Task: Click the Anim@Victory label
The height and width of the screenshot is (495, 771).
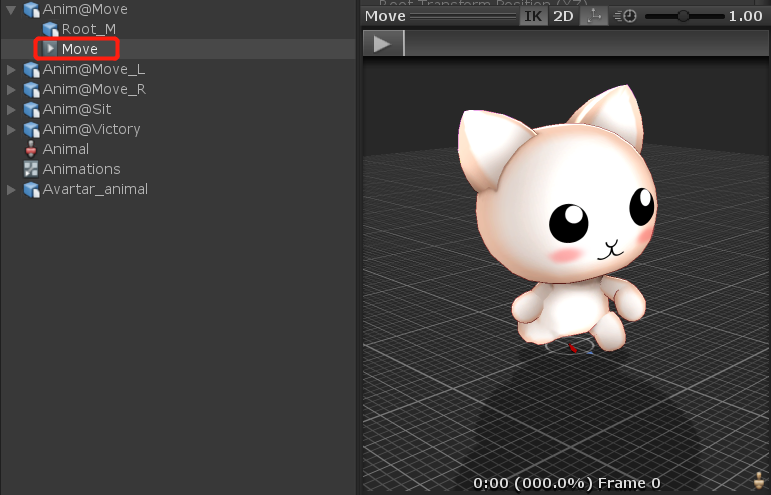Action: tap(91, 129)
